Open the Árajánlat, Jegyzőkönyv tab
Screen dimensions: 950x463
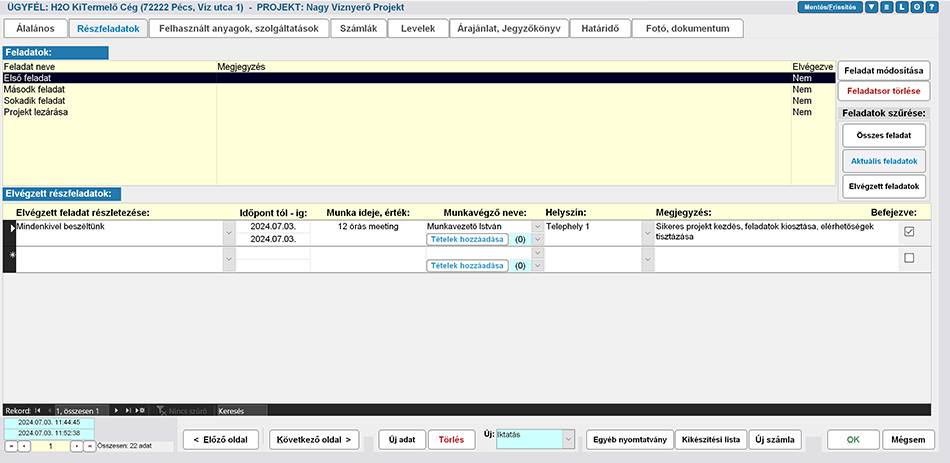[509, 28]
